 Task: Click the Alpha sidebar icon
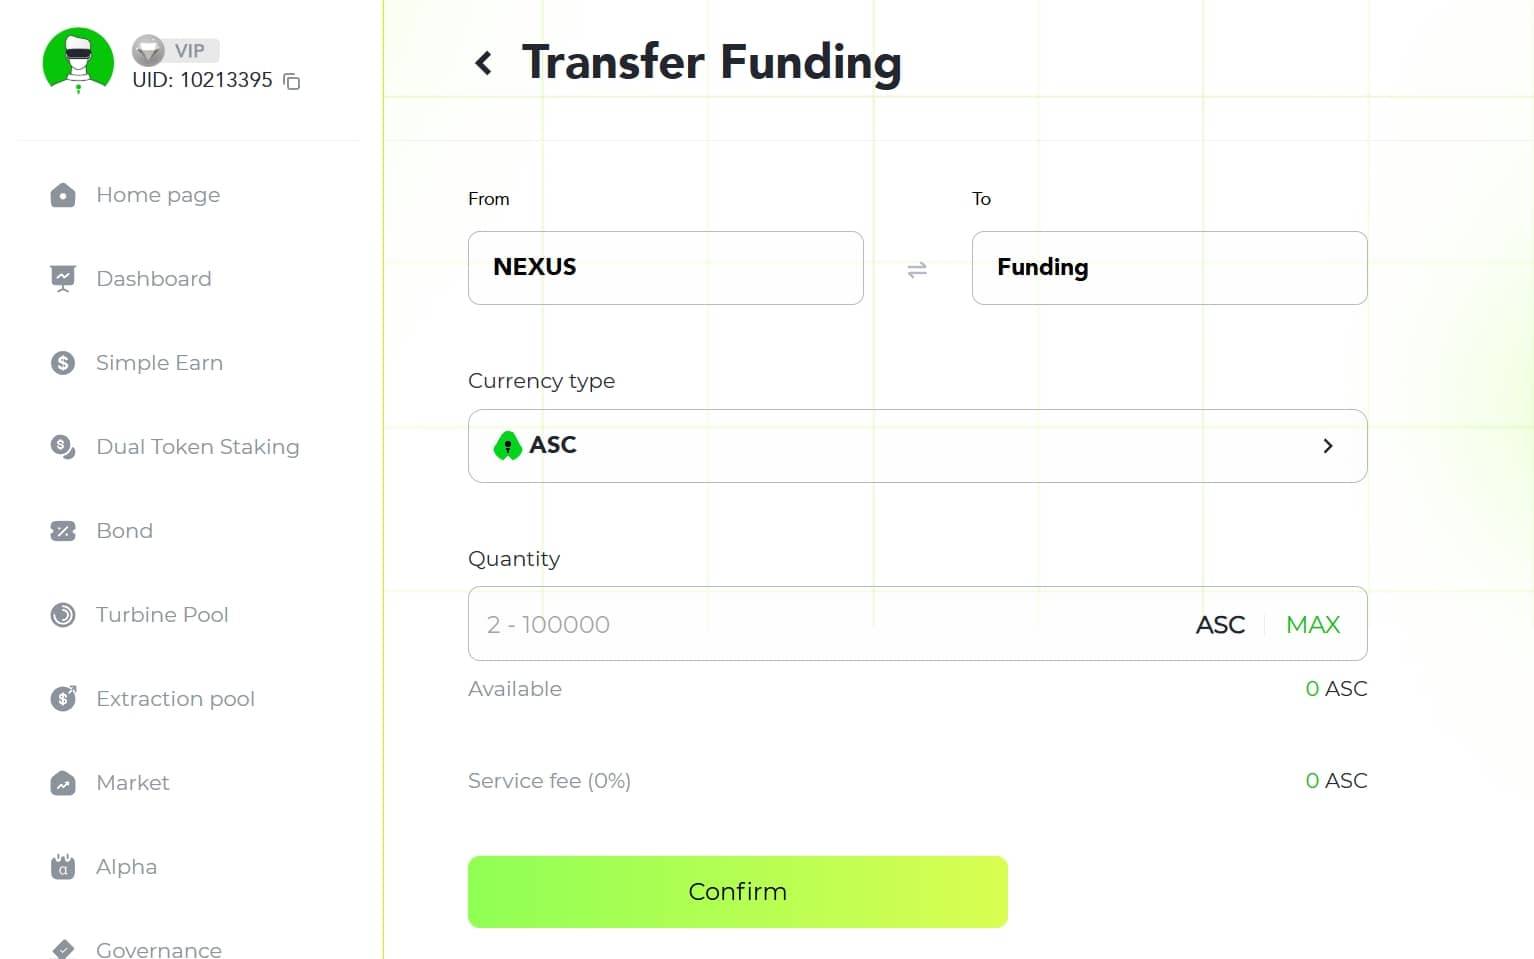63,867
